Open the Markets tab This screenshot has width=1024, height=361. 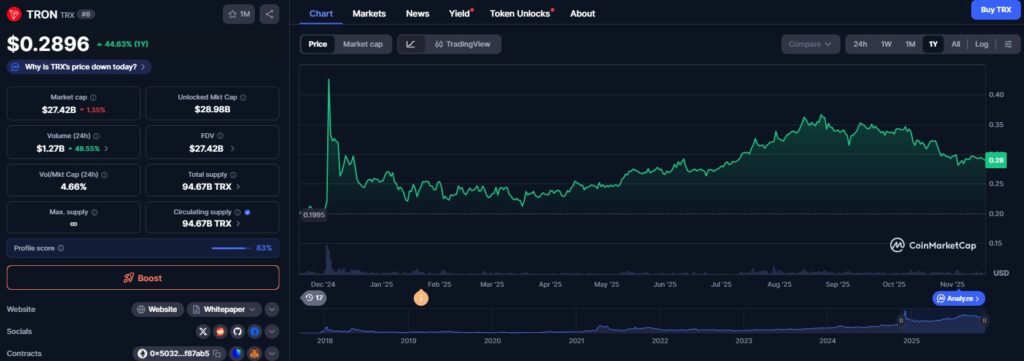(369, 13)
